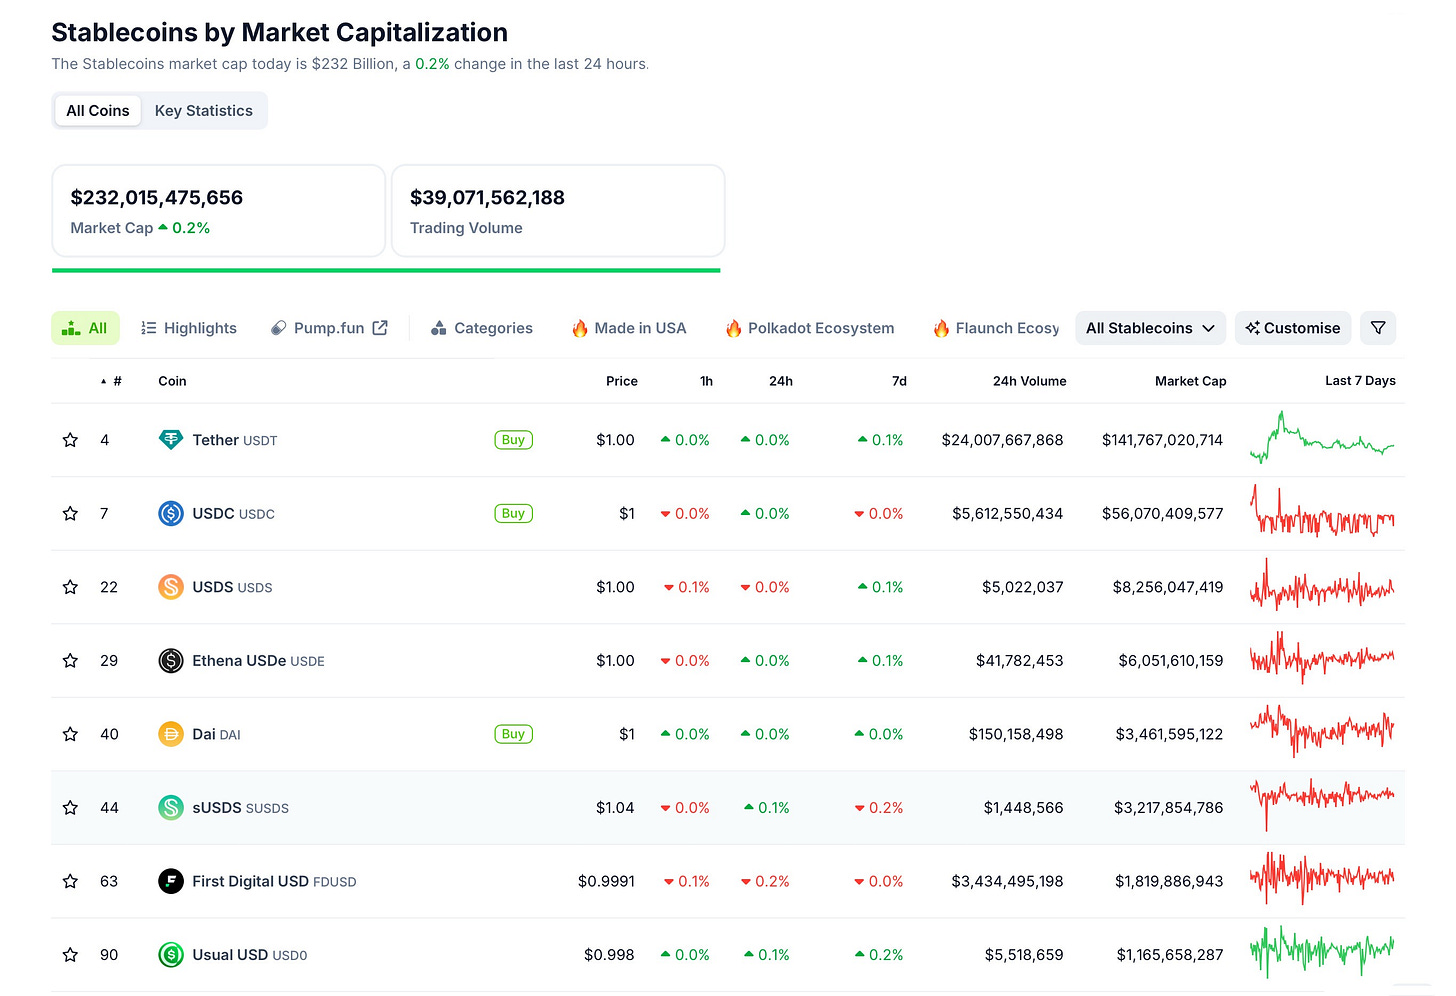The width and height of the screenshot is (1456, 996).
Task: Open Usual USD's 7-day sparkline chart
Action: point(1322,952)
